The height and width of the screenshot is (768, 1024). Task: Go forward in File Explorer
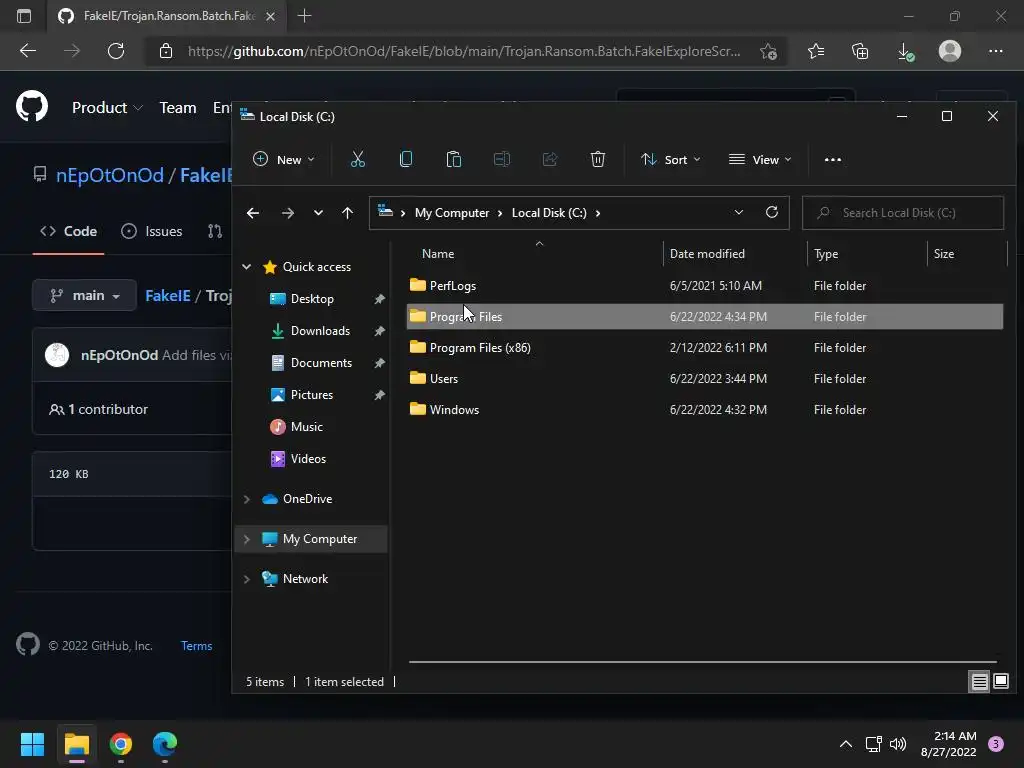287,213
